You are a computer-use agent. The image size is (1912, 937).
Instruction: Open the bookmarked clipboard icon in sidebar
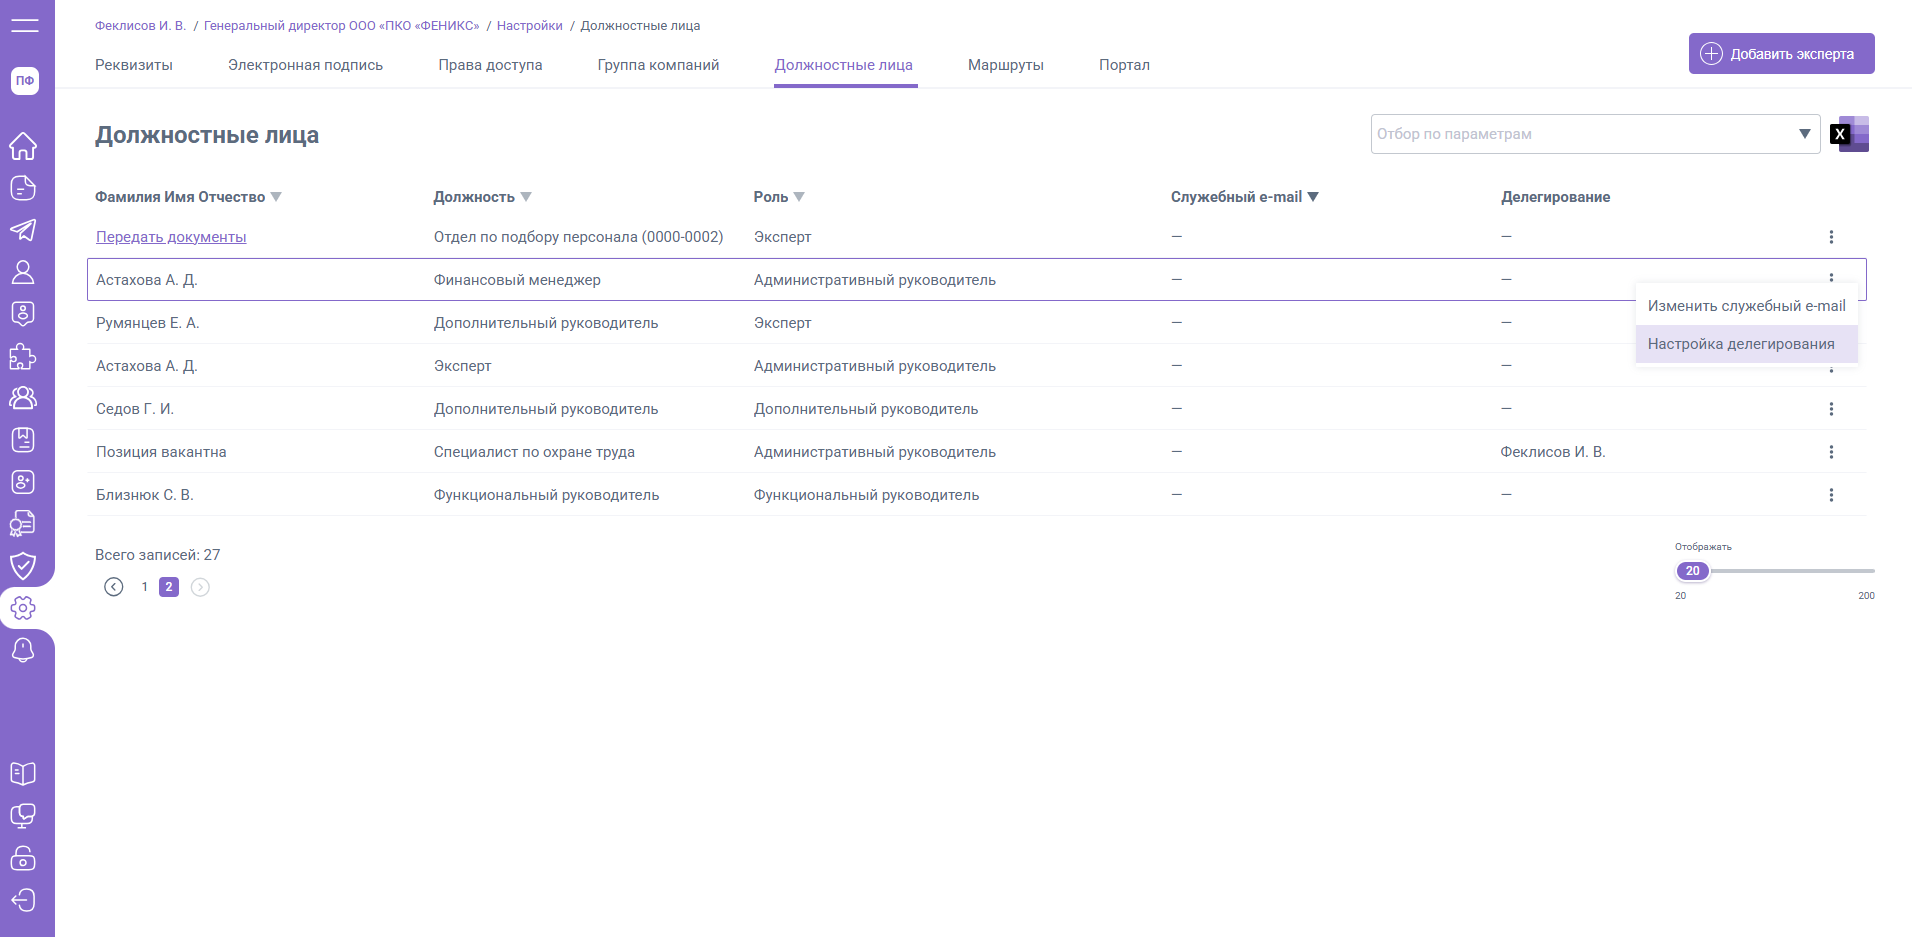23,440
